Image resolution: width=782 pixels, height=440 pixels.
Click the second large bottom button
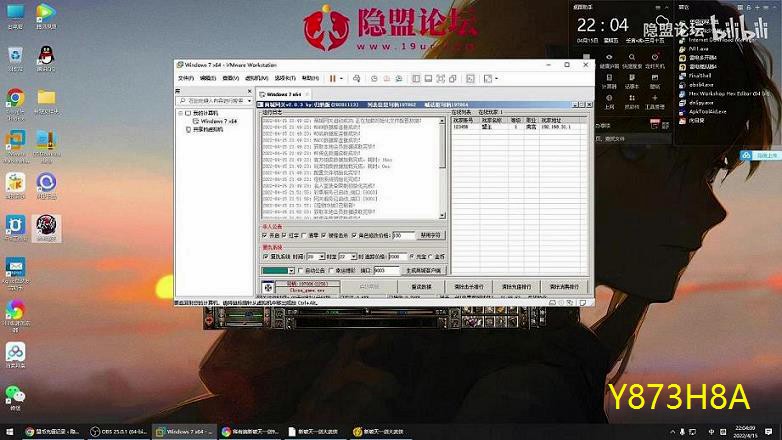tap(421, 287)
